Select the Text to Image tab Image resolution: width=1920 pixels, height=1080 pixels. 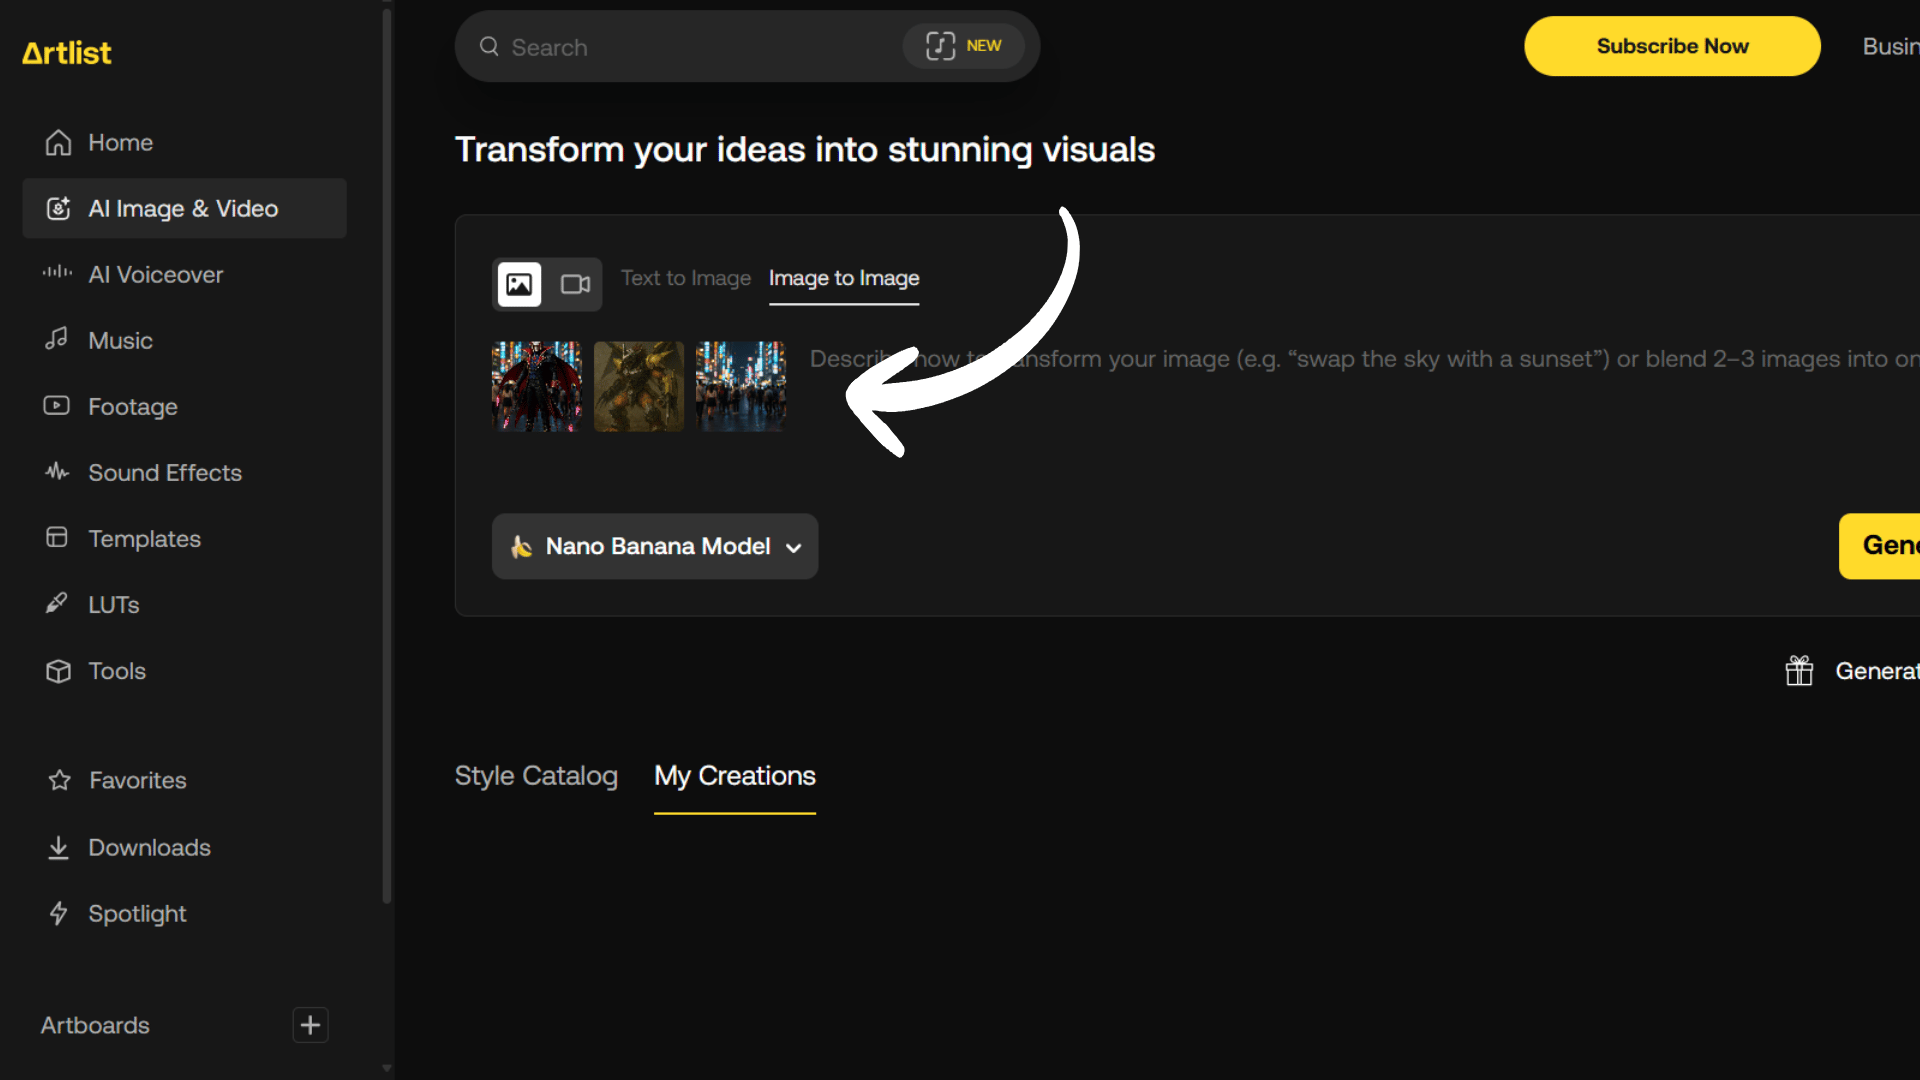[x=685, y=279]
